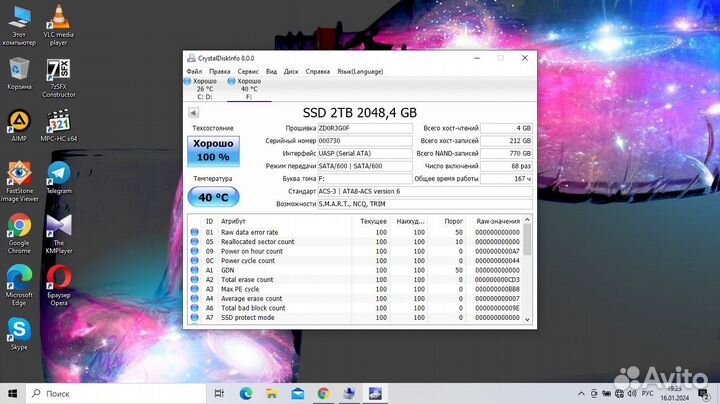Image resolution: width=720 pixels, height=404 pixels.
Task: Click the Порог column header
Action: pos(447,221)
